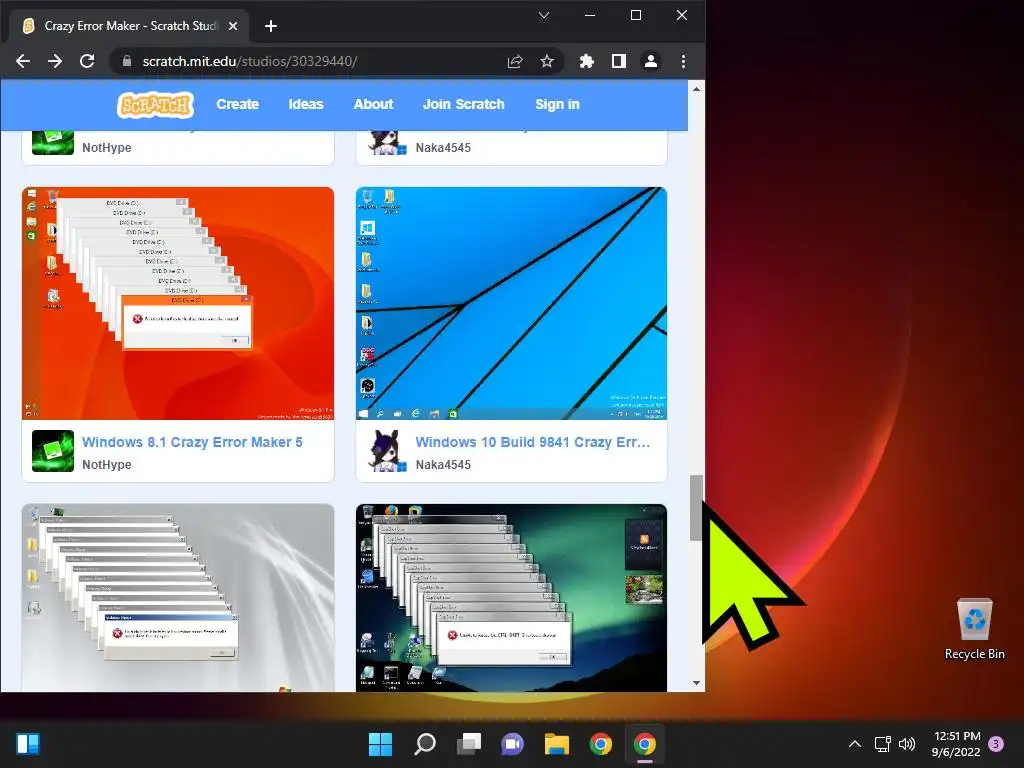Bookmark page with the star icon
Viewport: 1024px width, 768px height.
(x=547, y=61)
